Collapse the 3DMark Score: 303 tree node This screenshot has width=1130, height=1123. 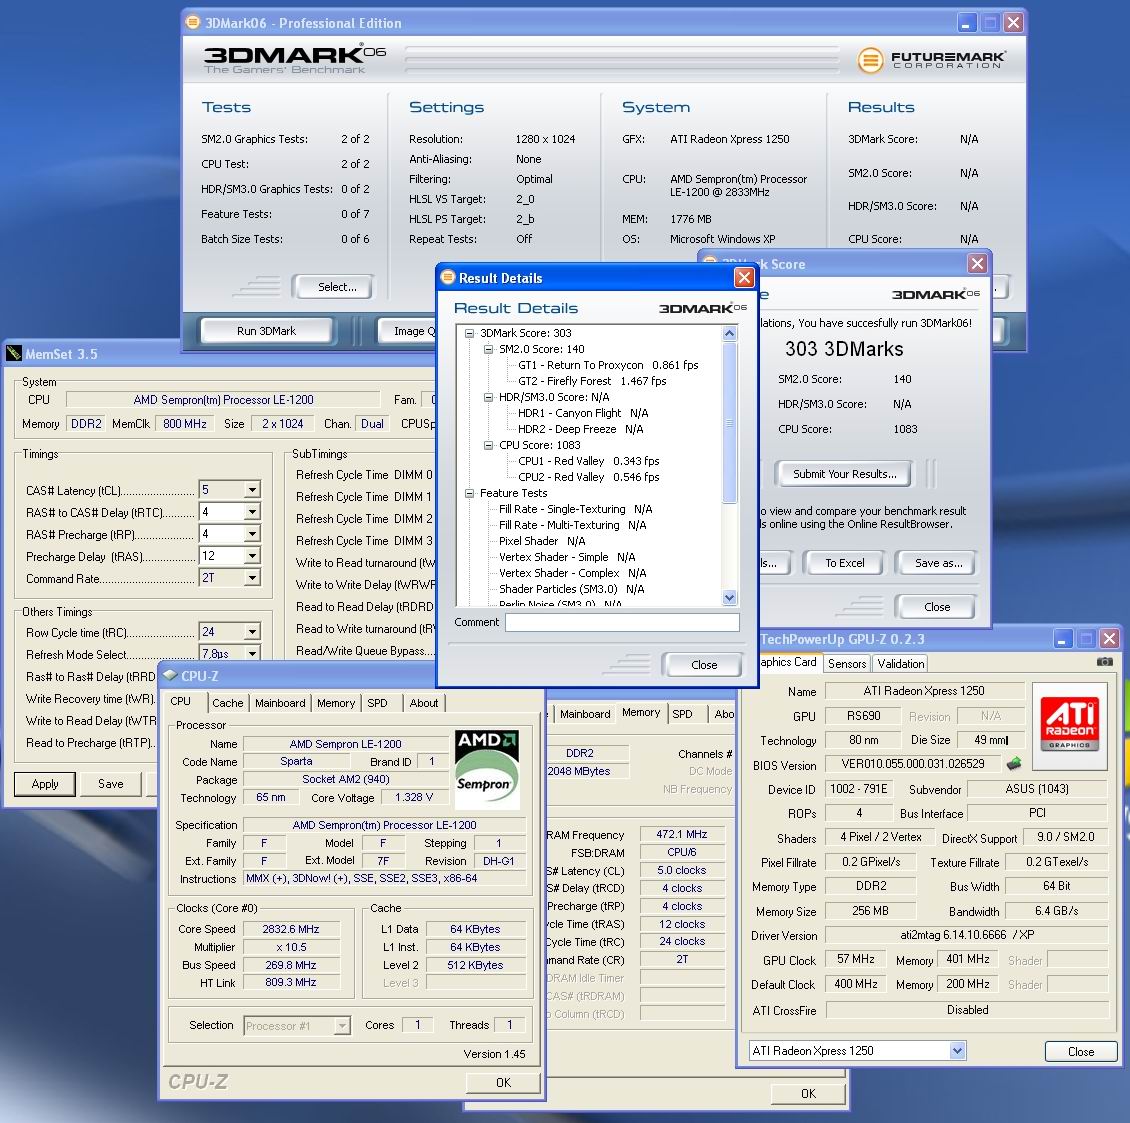470,333
